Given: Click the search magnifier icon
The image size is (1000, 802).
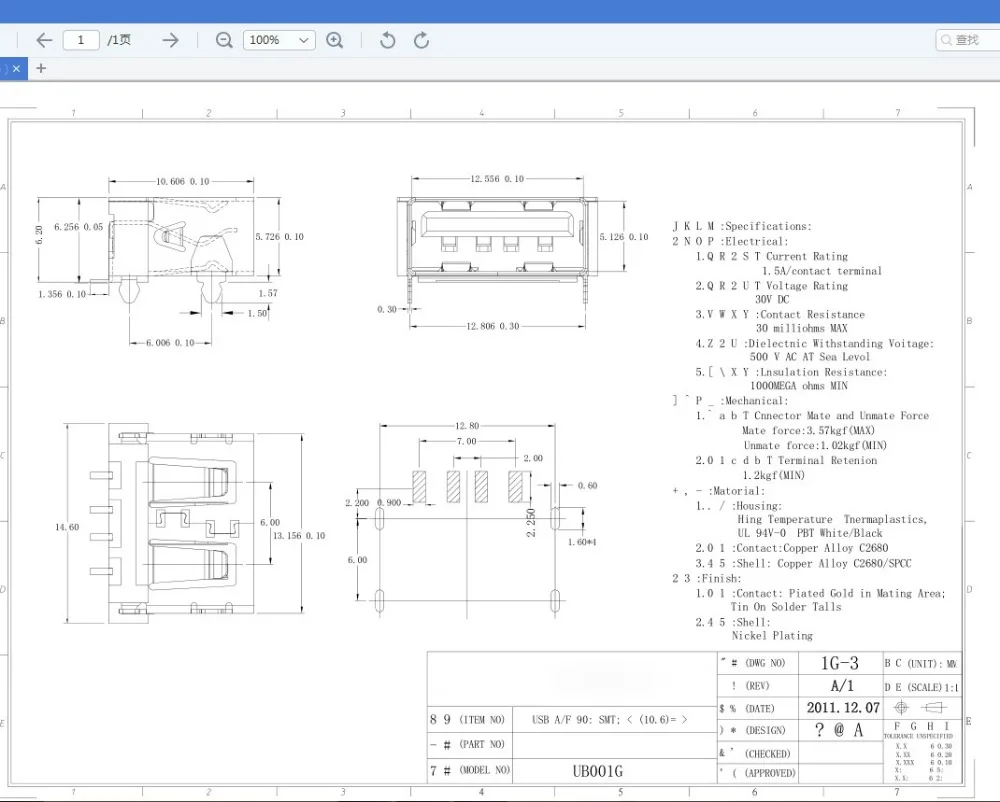Looking at the screenshot, I should click(x=946, y=40).
